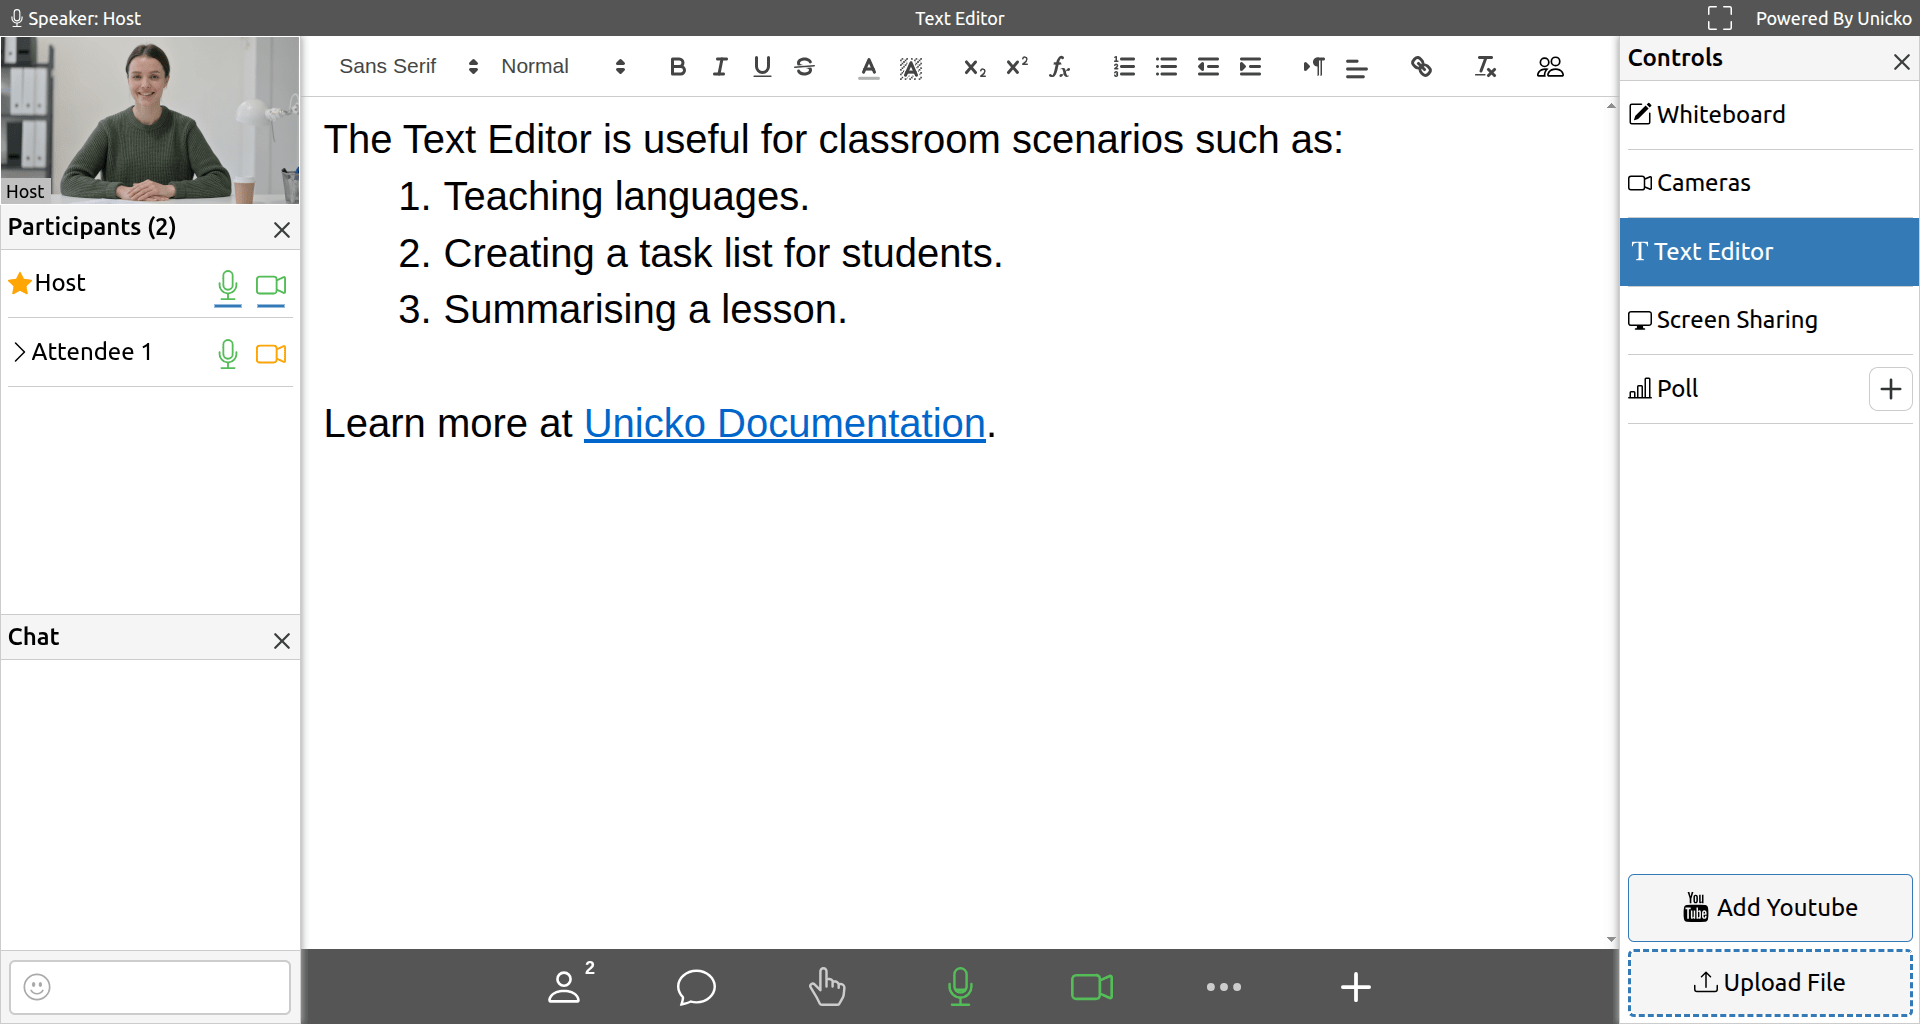Screen dimensions: 1920x1024
Task: Open the Cameras view
Action: (1769, 183)
